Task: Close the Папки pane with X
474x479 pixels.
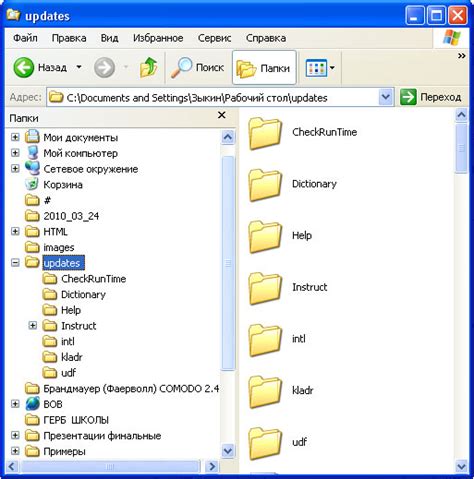Action: point(221,115)
